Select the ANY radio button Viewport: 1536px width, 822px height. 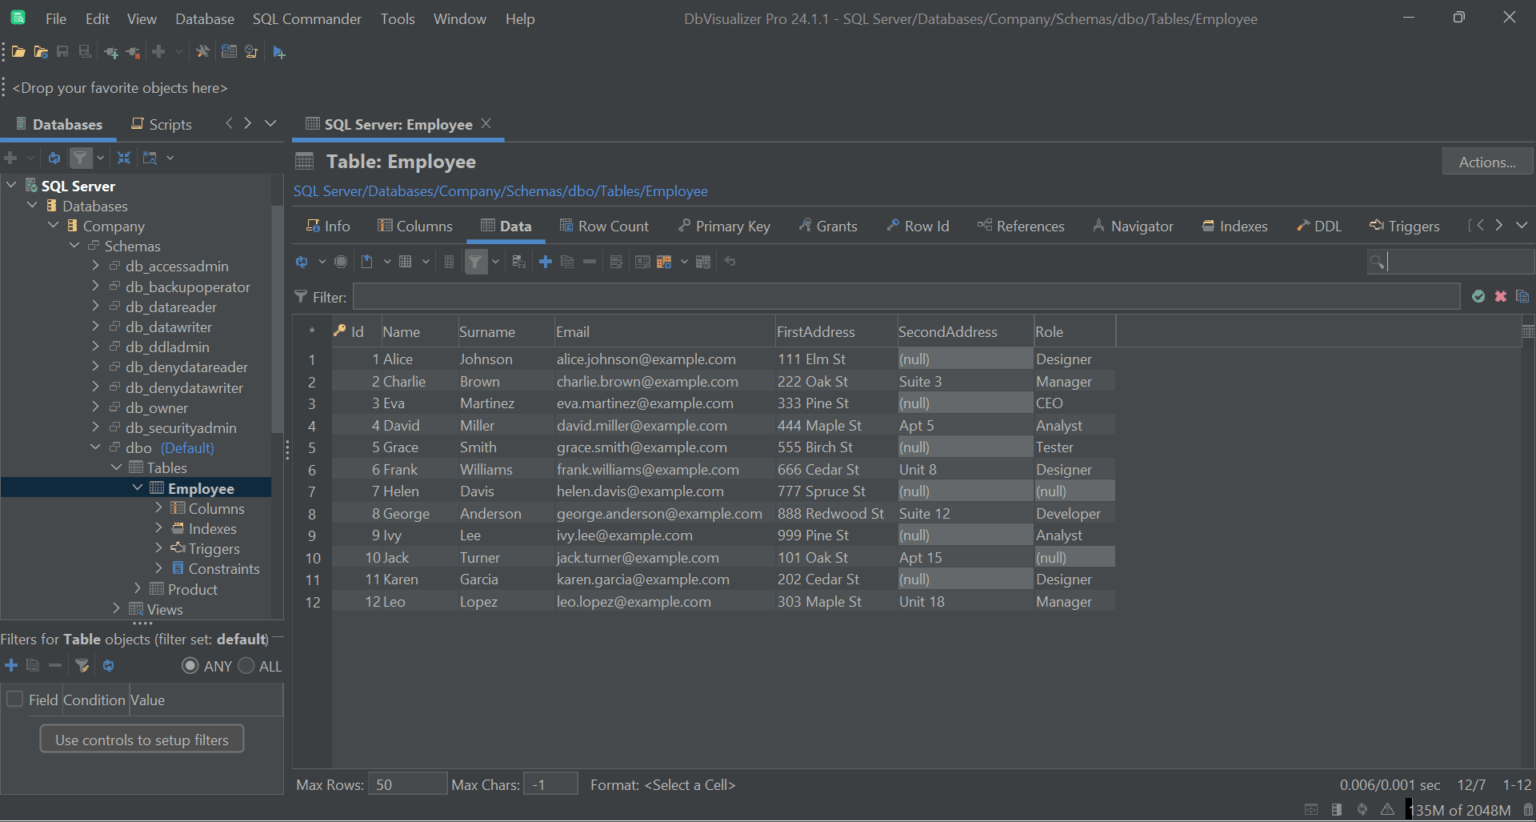[x=190, y=665]
